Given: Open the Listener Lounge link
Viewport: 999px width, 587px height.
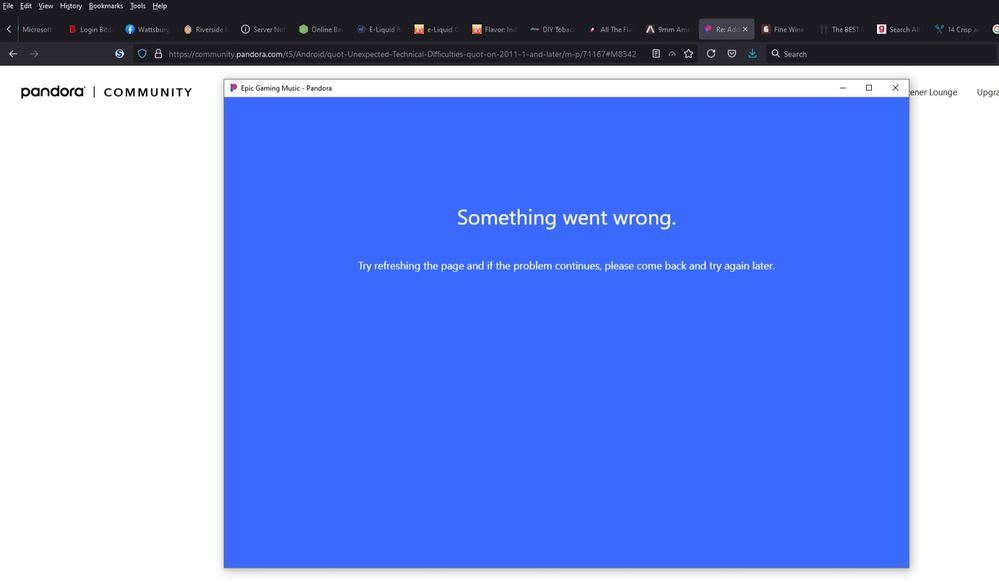Looking at the screenshot, I should (933, 92).
